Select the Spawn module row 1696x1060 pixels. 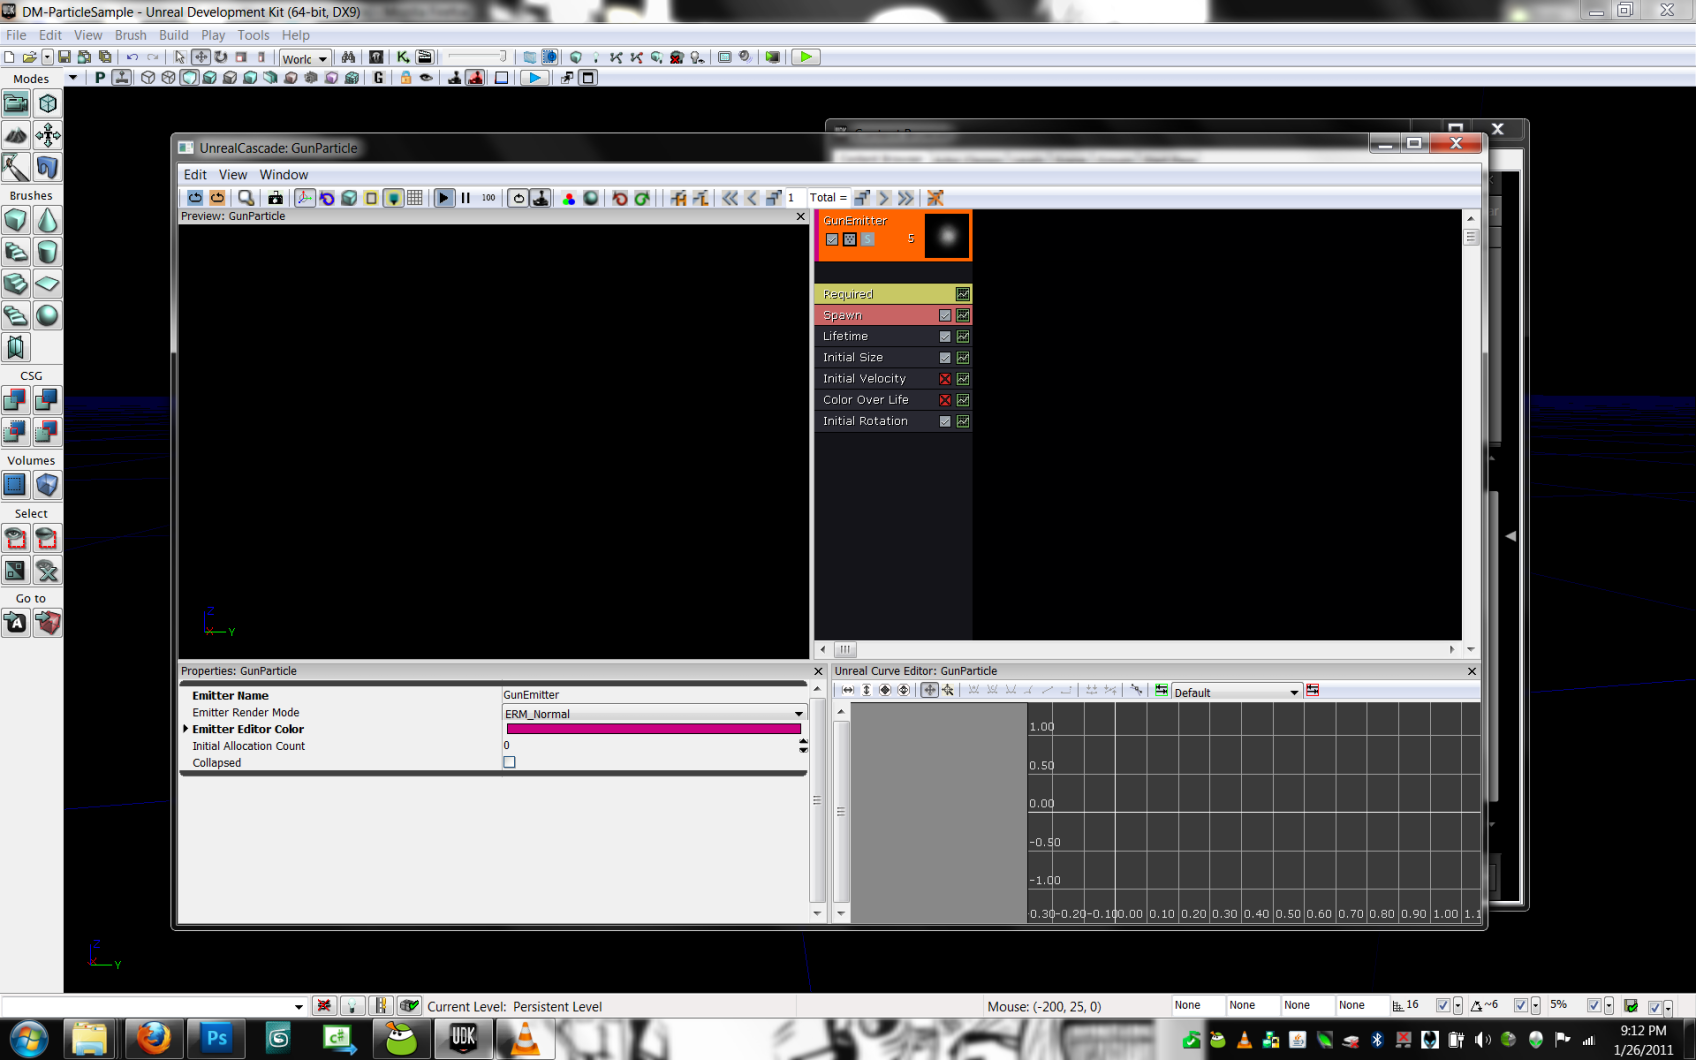(x=895, y=315)
